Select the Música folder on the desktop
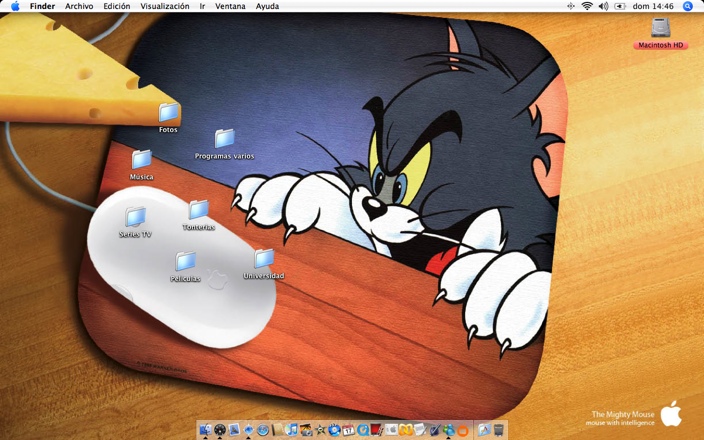704x440 pixels. point(141,159)
